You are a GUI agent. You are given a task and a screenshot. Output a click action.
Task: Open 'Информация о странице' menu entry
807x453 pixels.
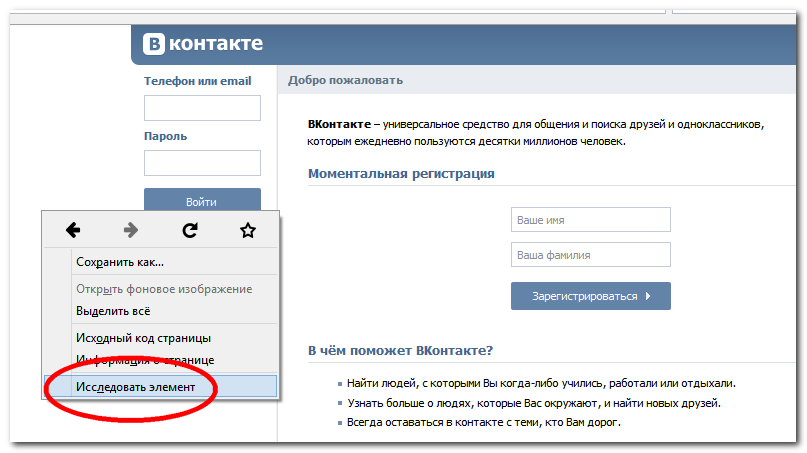click(161, 360)
